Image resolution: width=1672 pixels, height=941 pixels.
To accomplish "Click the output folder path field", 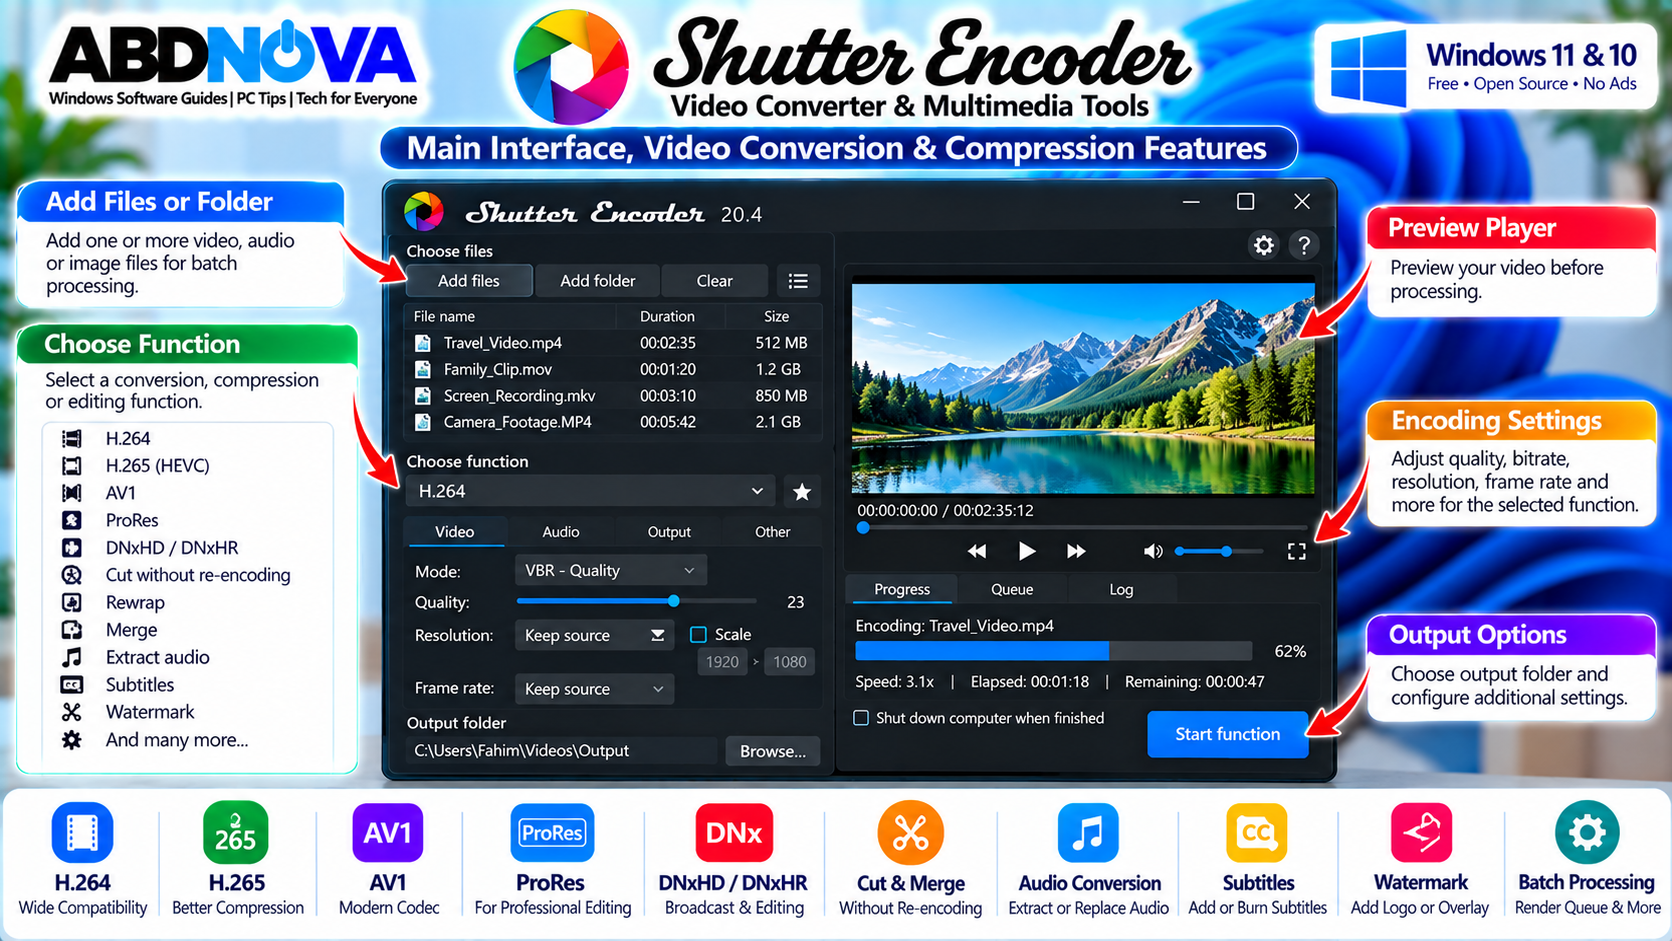I will [x=562, y=751].
